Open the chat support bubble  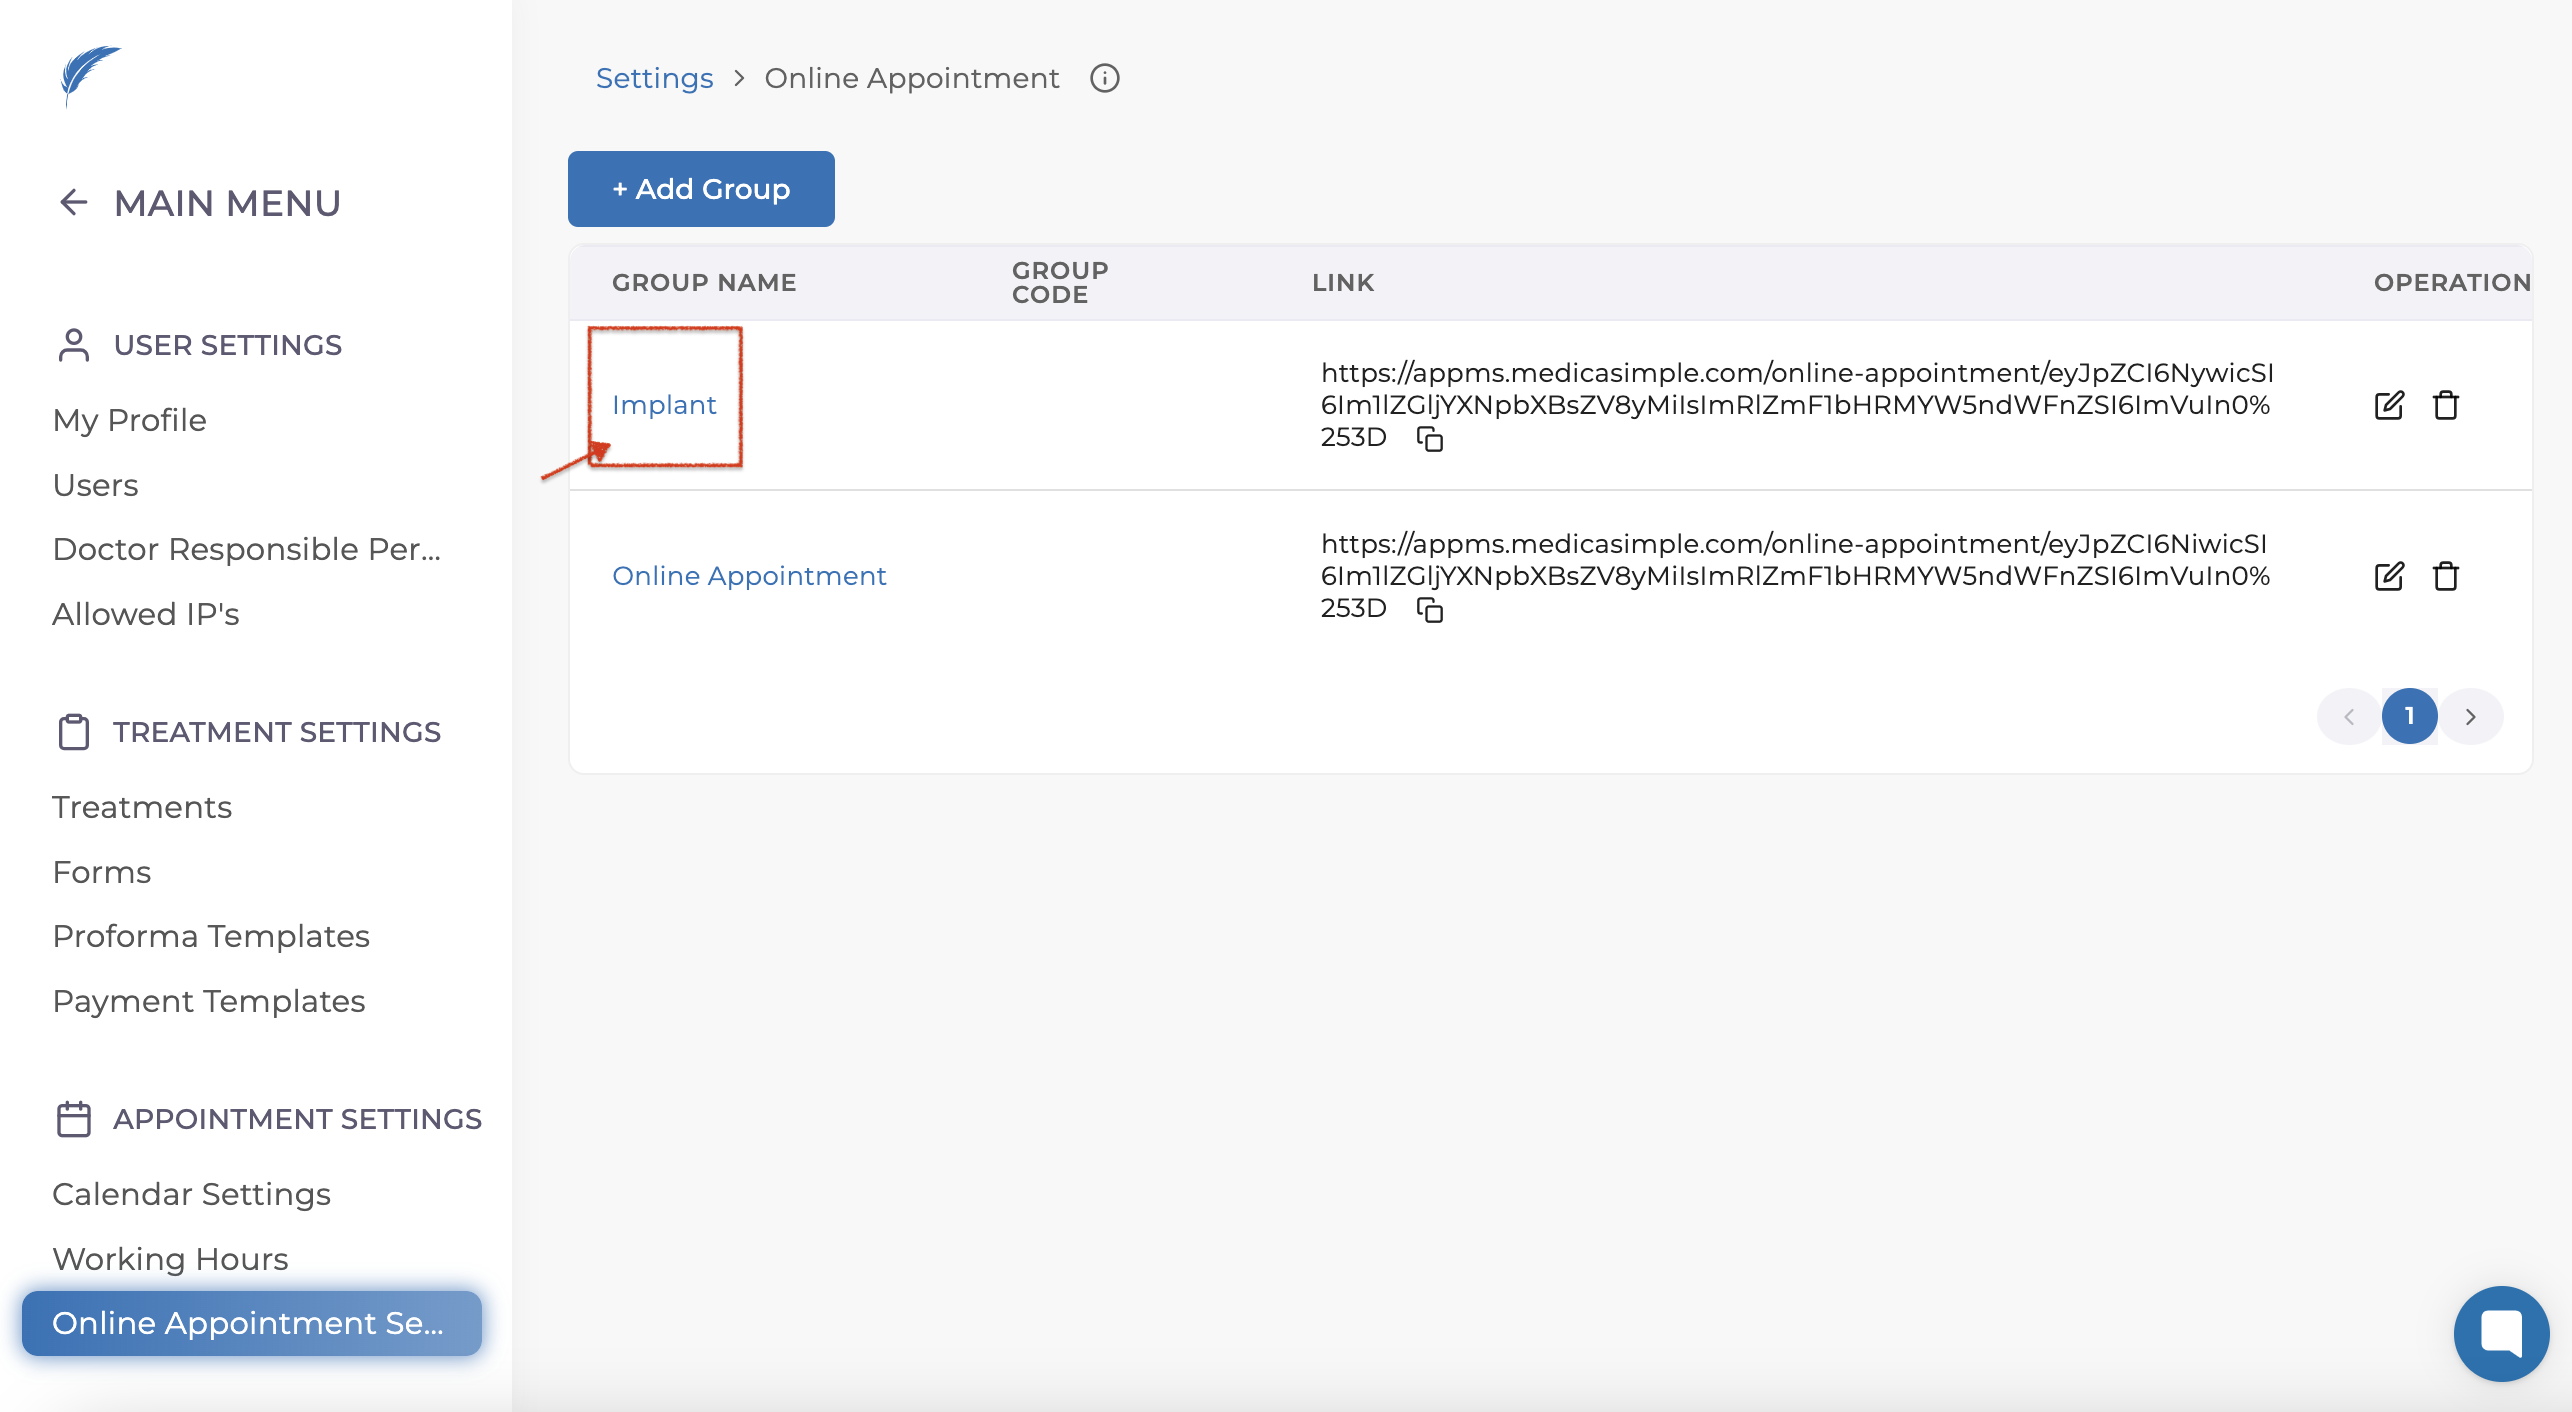click(2500, 1333)
